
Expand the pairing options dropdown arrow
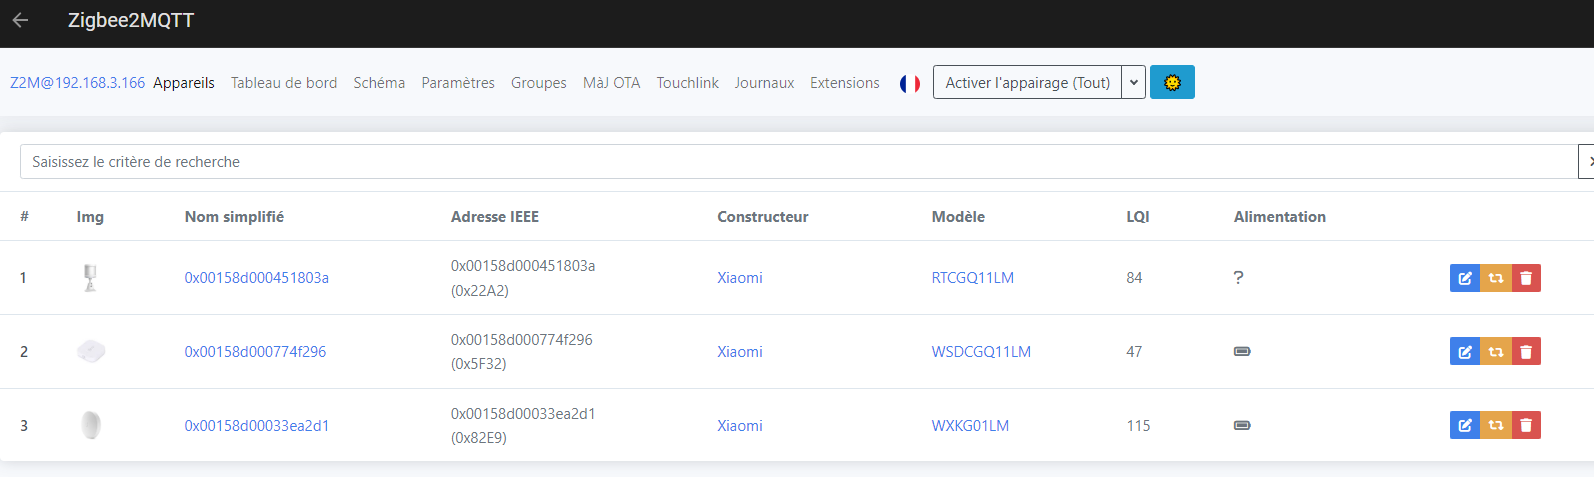pos(1134,83)
